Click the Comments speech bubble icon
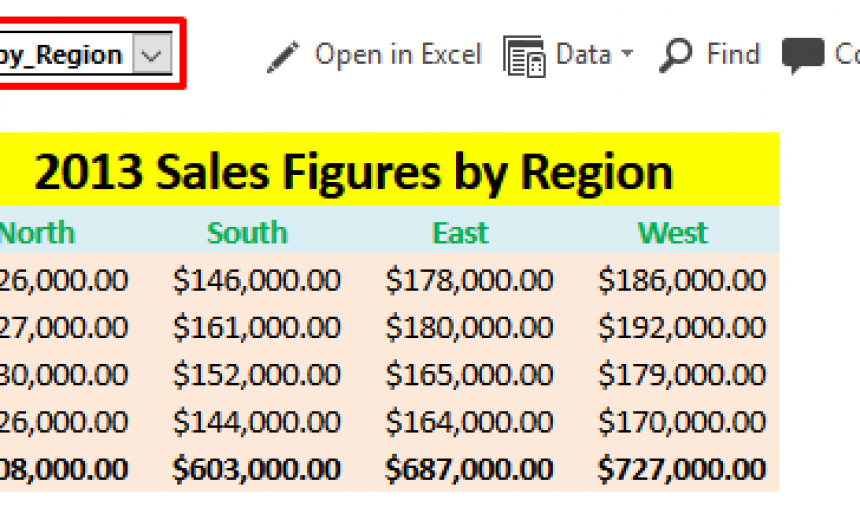 [803, 55]
